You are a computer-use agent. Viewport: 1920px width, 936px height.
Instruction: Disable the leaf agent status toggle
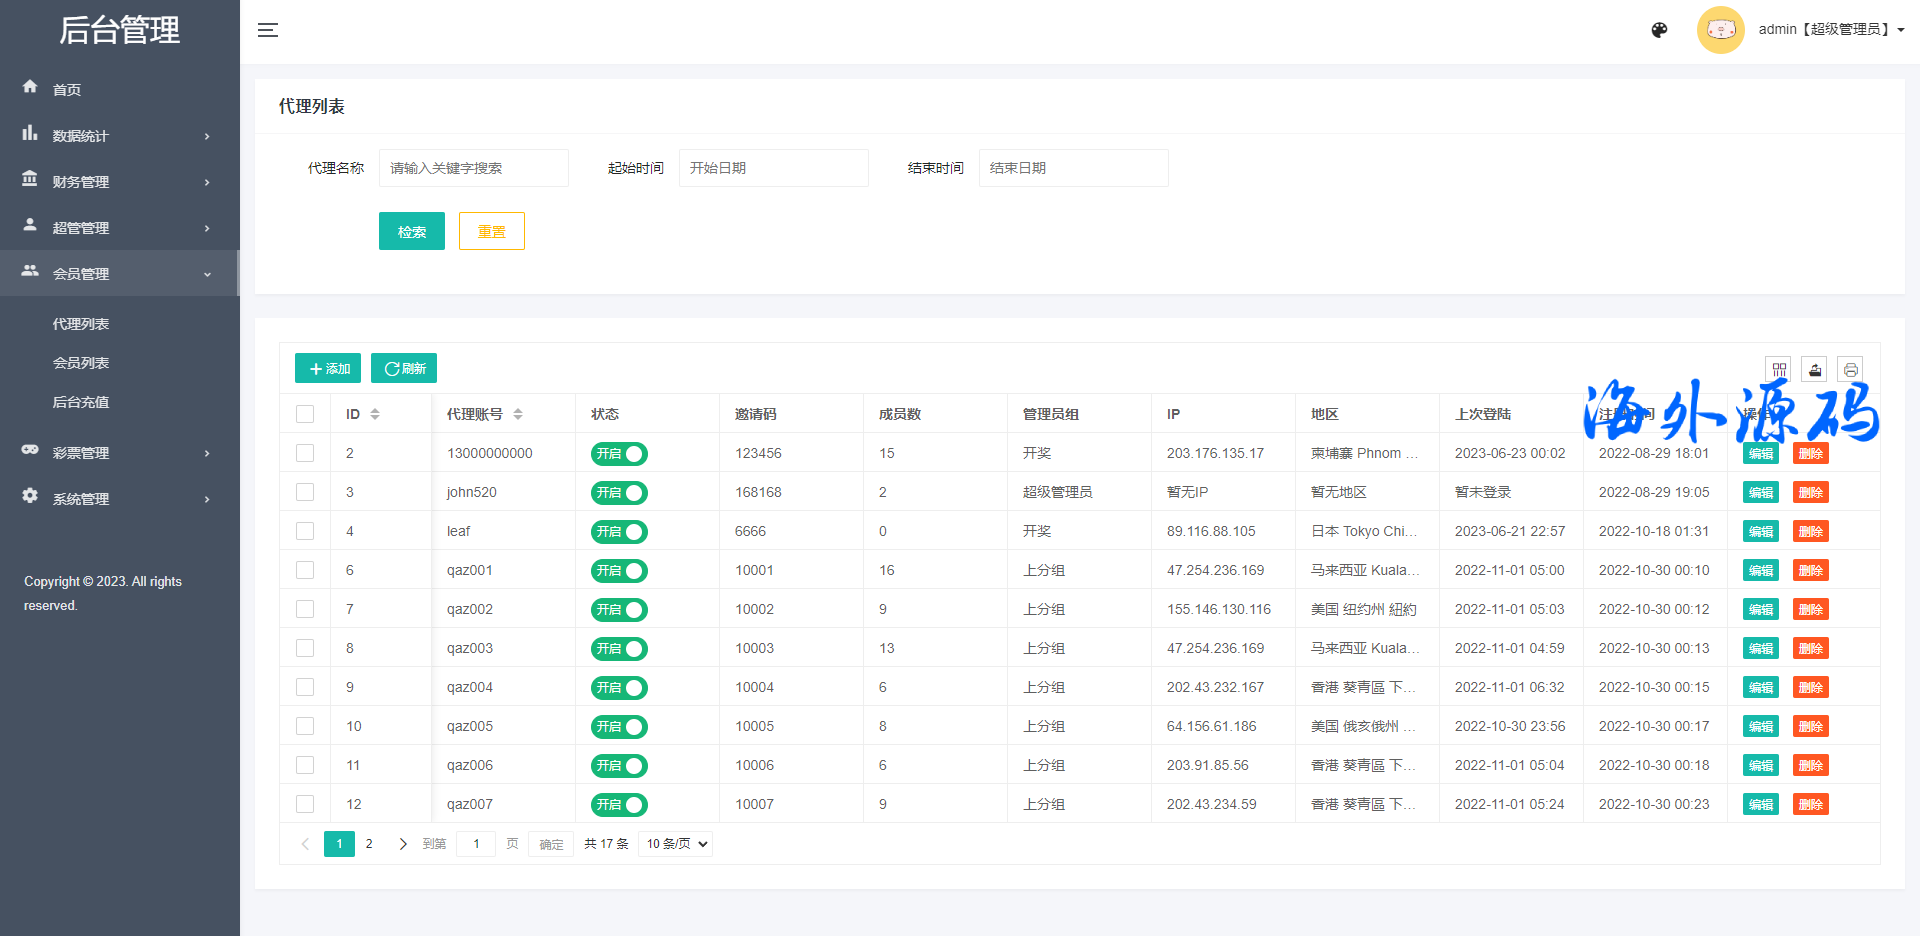point(619,532)
